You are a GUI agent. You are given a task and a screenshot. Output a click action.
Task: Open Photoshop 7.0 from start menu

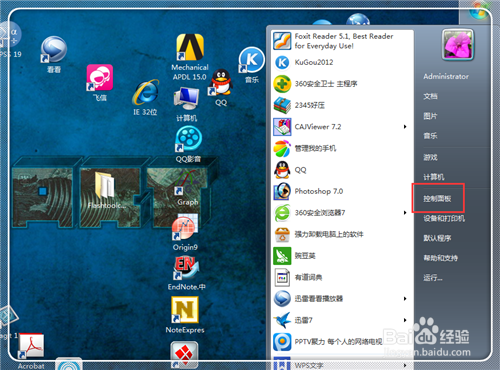pos(342,191)
